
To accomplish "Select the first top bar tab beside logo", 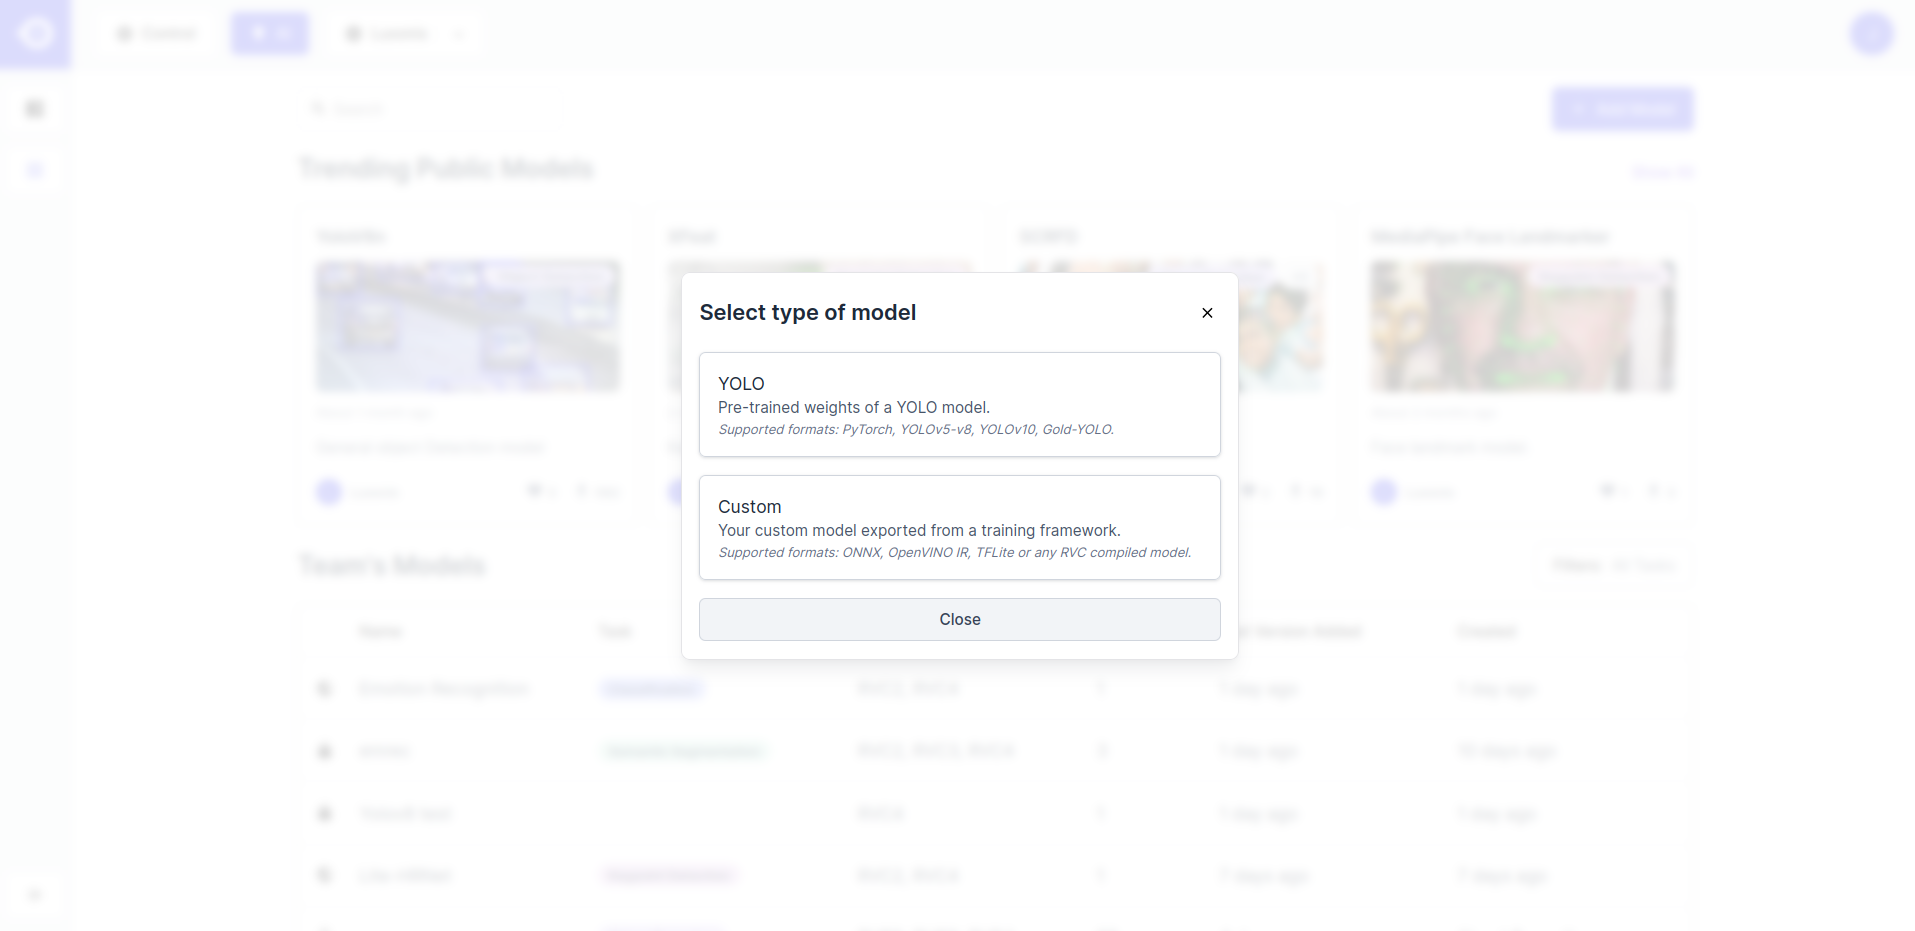I will tap(157, 34).
